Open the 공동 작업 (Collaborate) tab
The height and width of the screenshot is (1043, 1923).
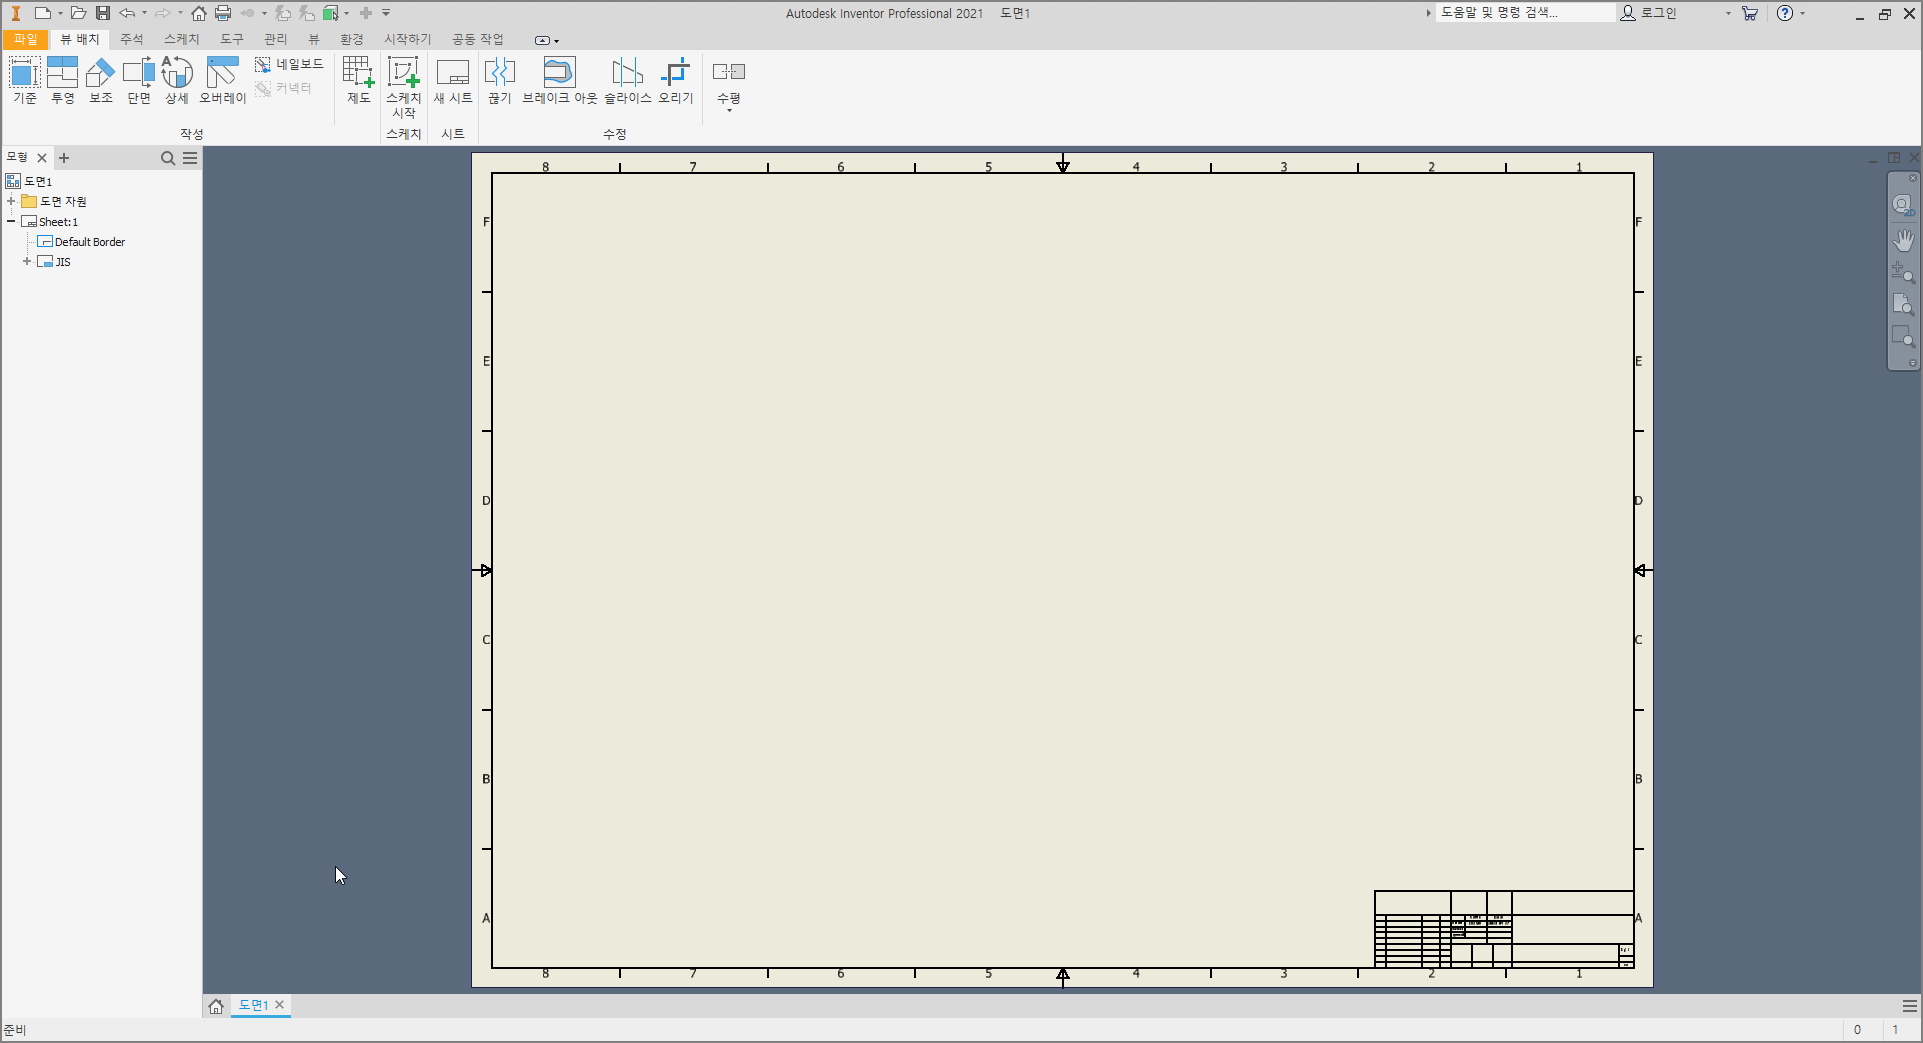478,39
